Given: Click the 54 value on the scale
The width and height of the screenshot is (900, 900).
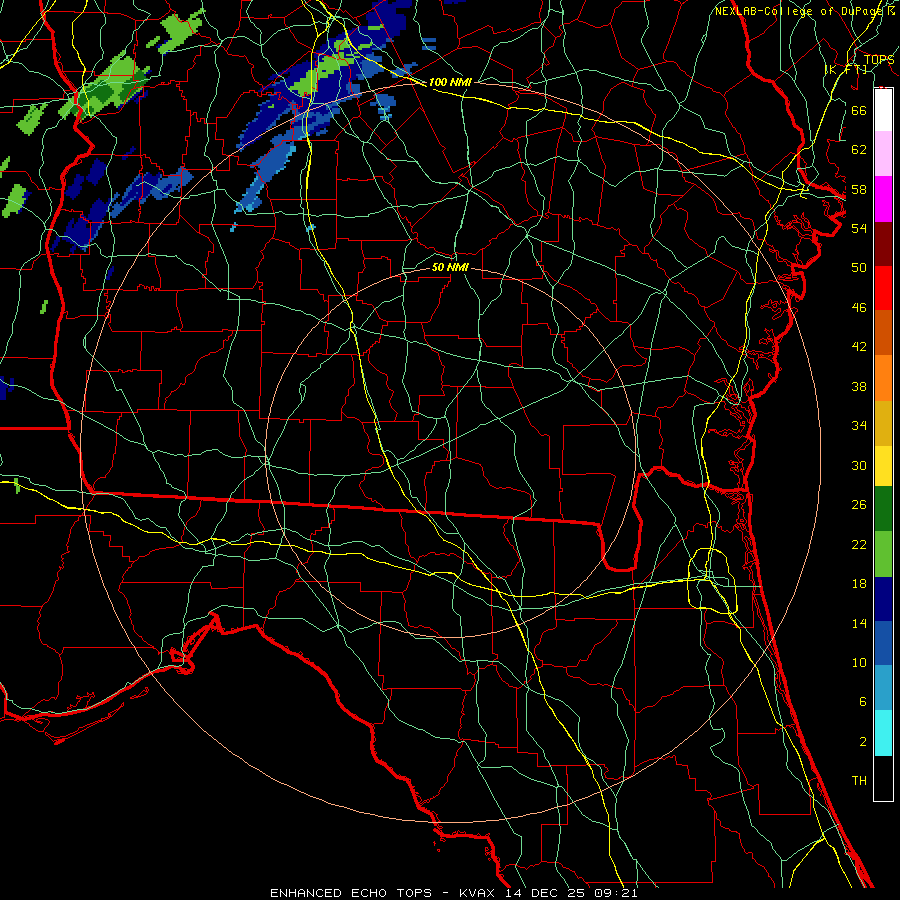Looking at the screenshot, I should (859, 228).
